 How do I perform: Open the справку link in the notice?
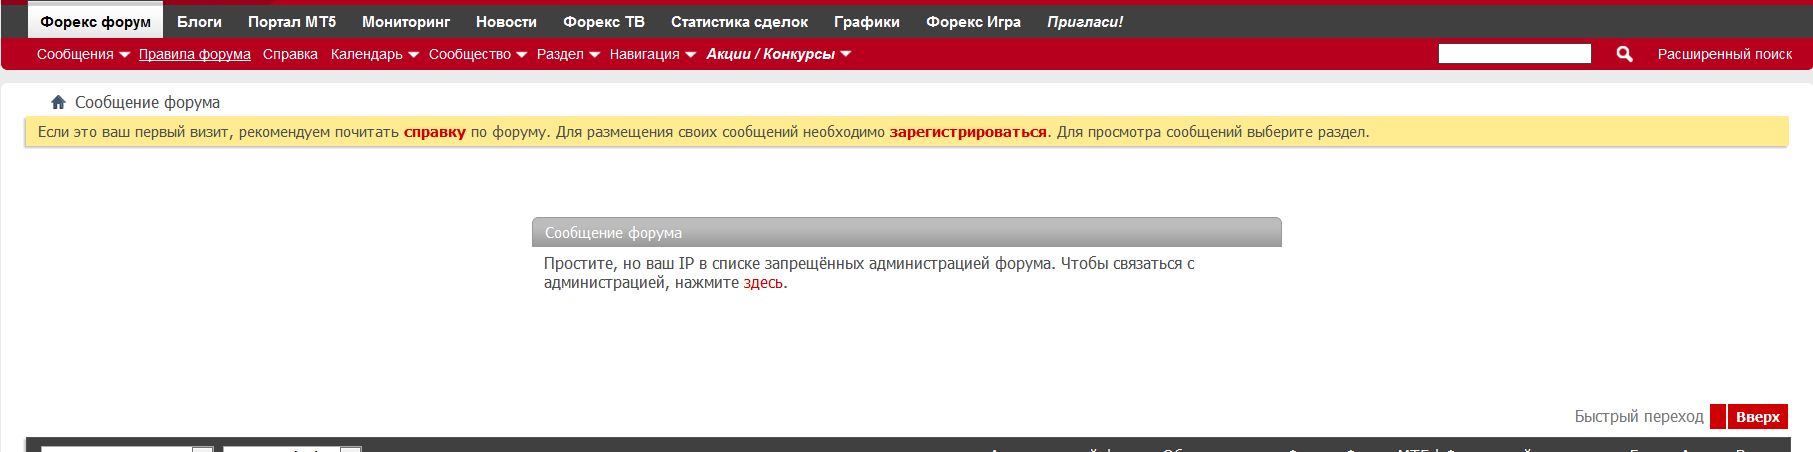[x=435, y=132]
